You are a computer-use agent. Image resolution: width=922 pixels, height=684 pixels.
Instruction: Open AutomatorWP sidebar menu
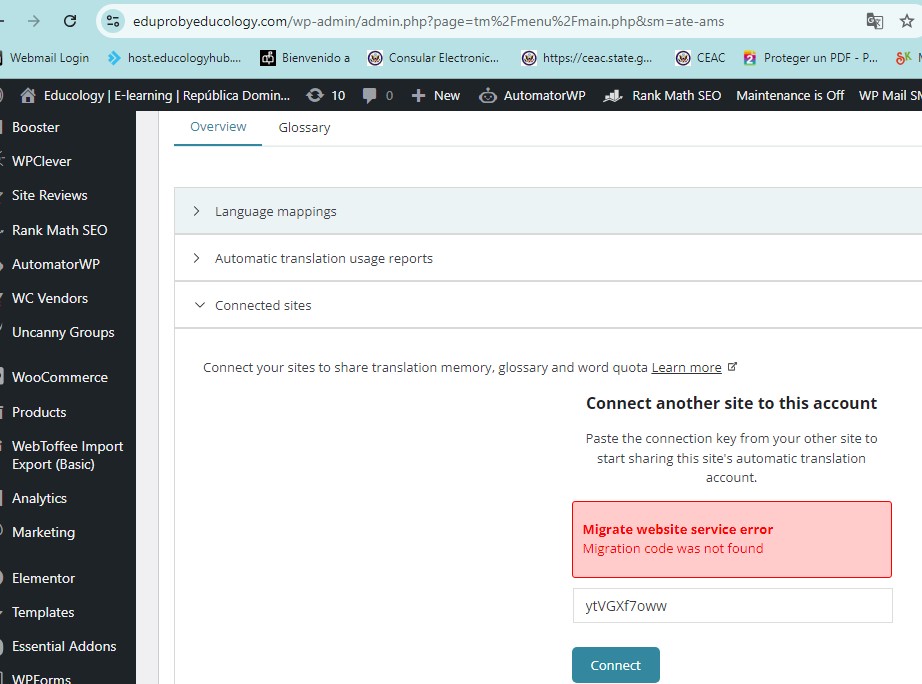pos(56,264)
